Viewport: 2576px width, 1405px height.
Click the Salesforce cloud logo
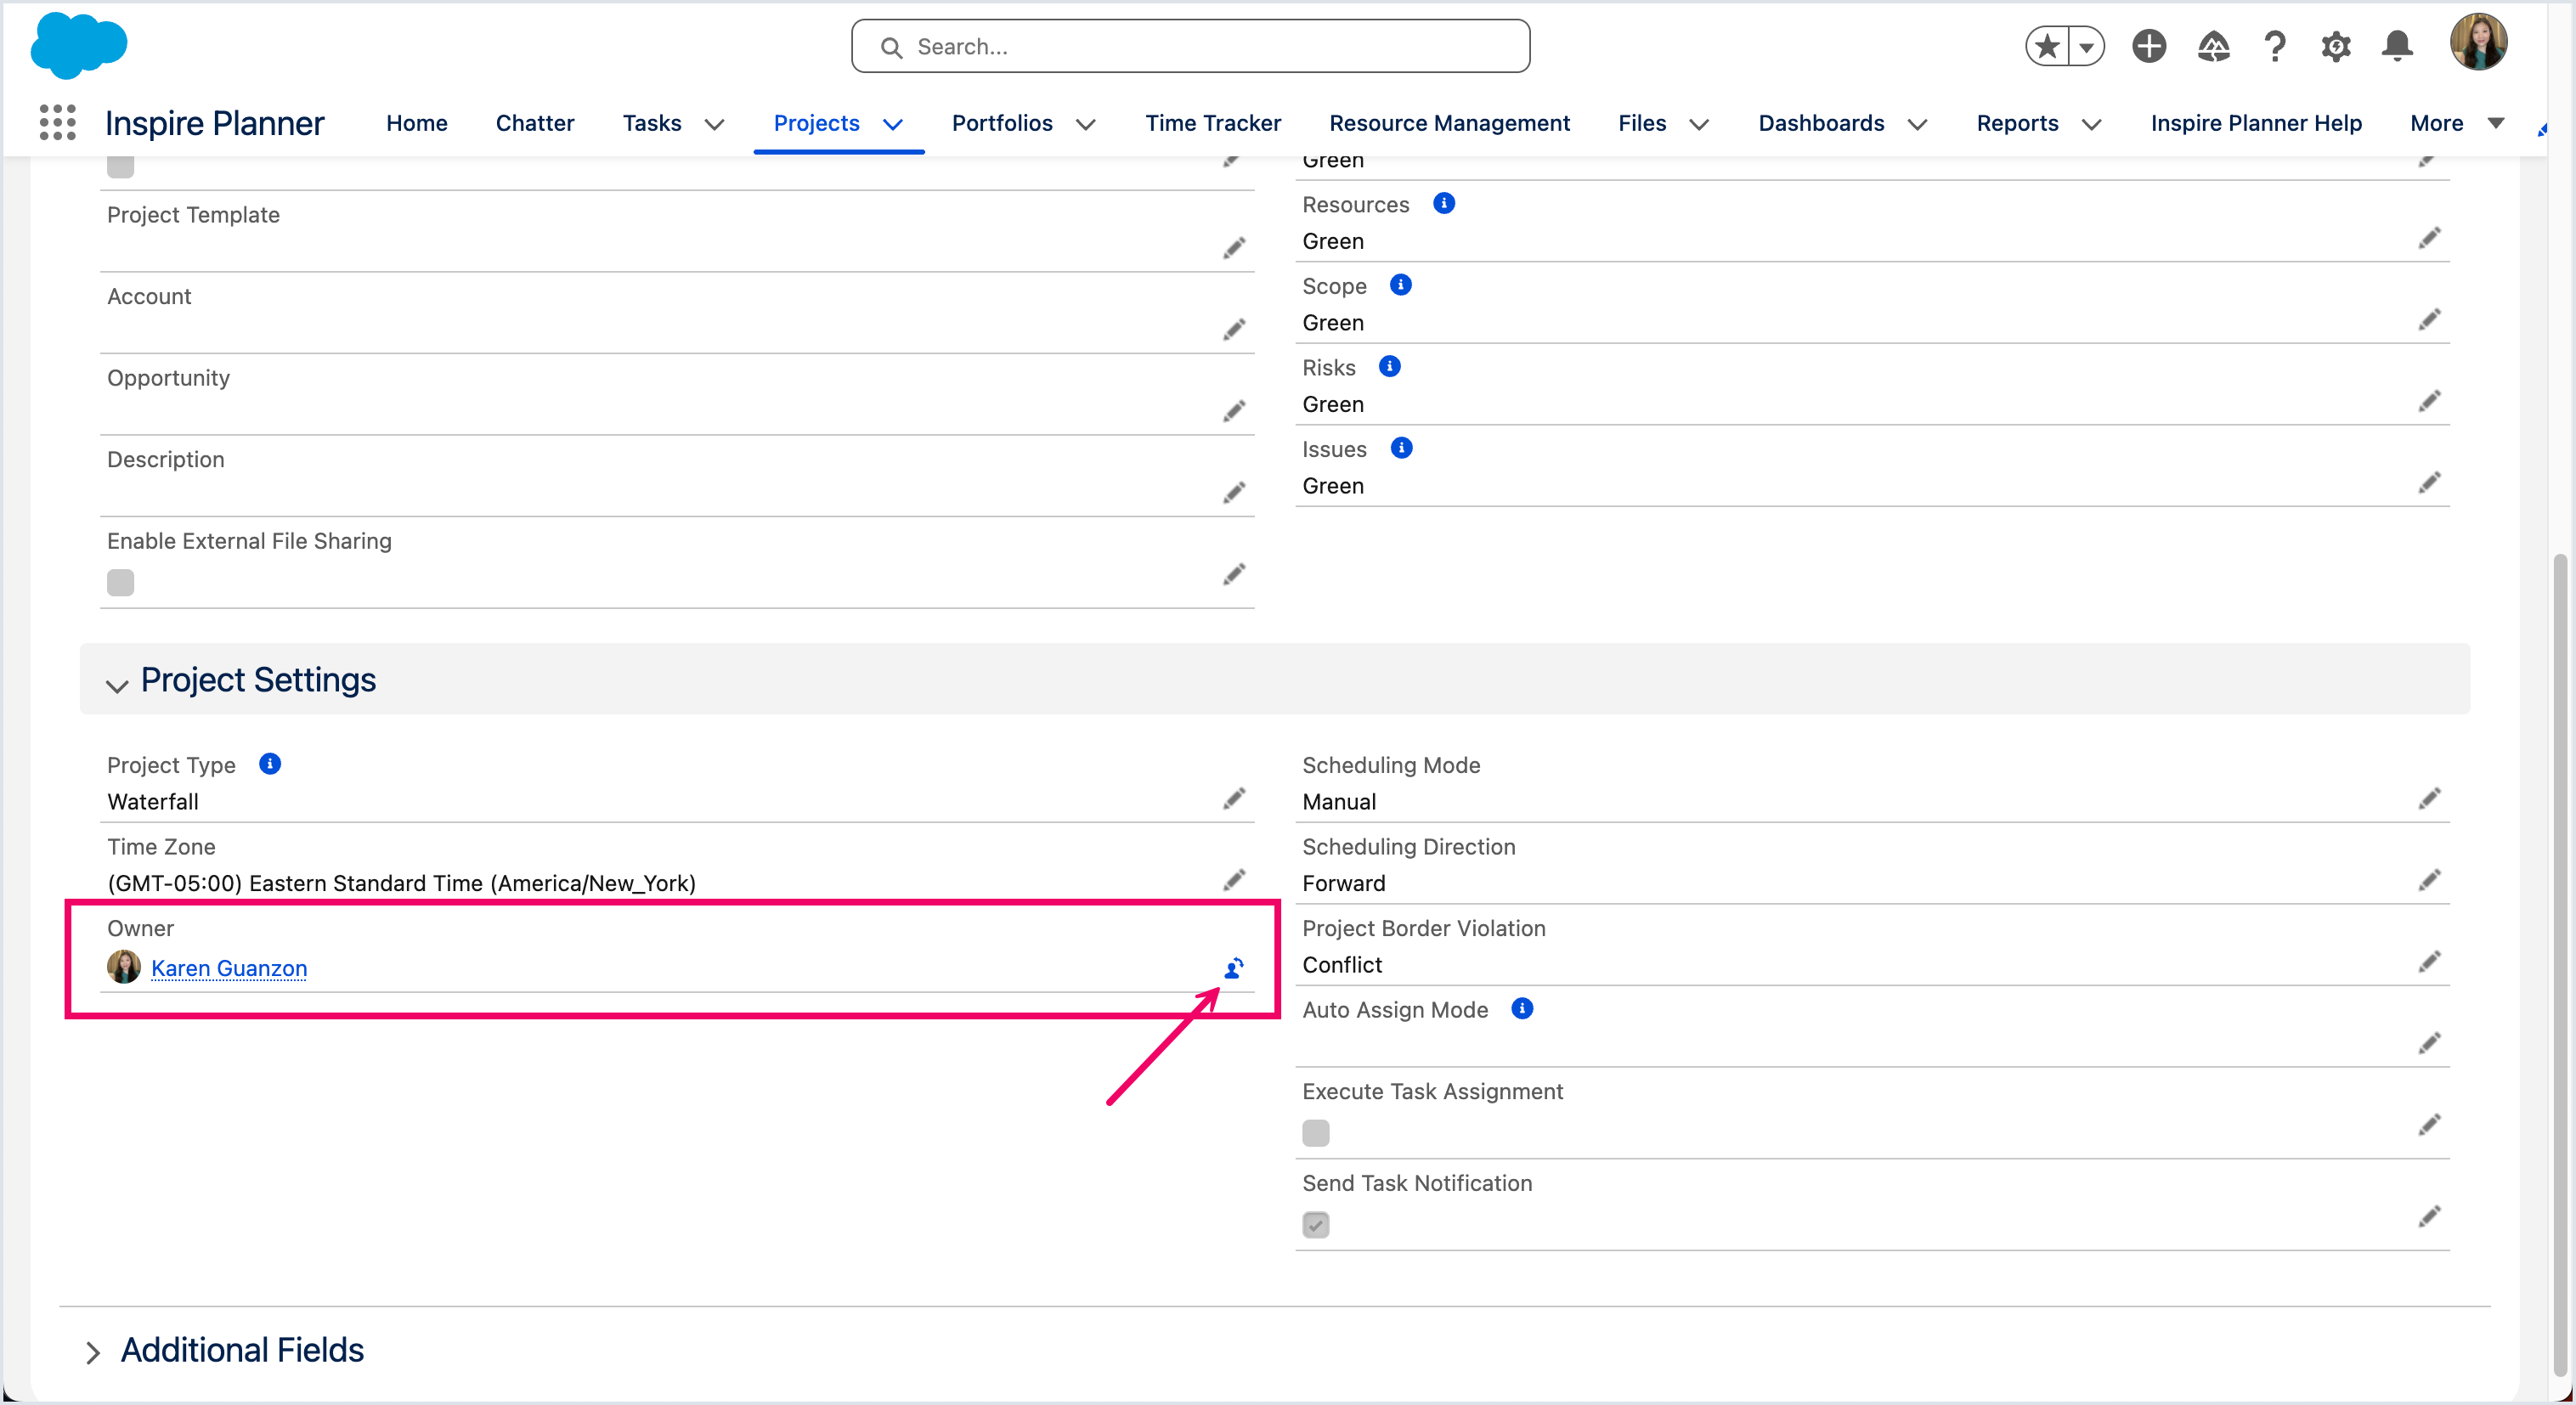(79, 45)
